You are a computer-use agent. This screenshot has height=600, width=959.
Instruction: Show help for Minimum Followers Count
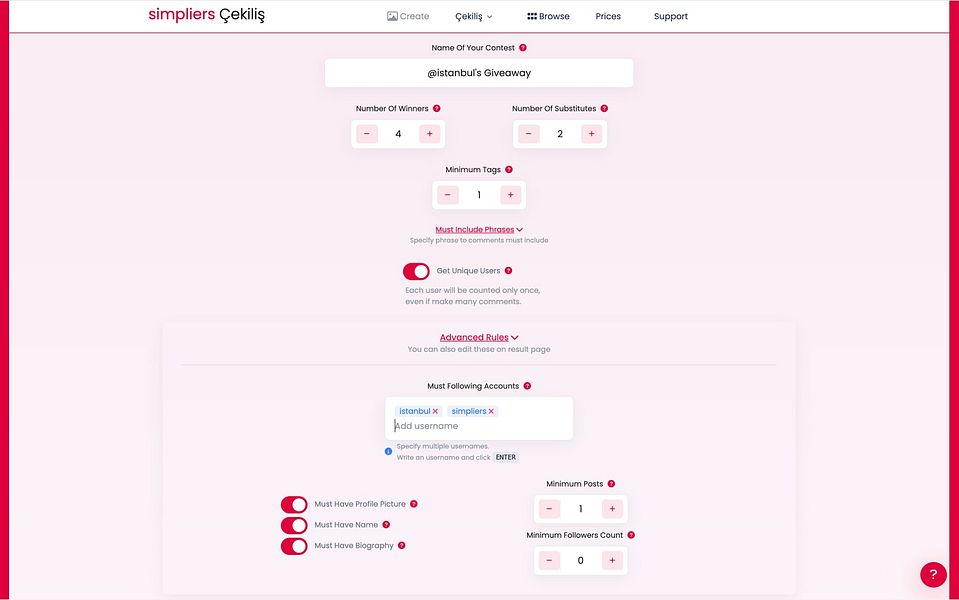click(x=631, y=535)
